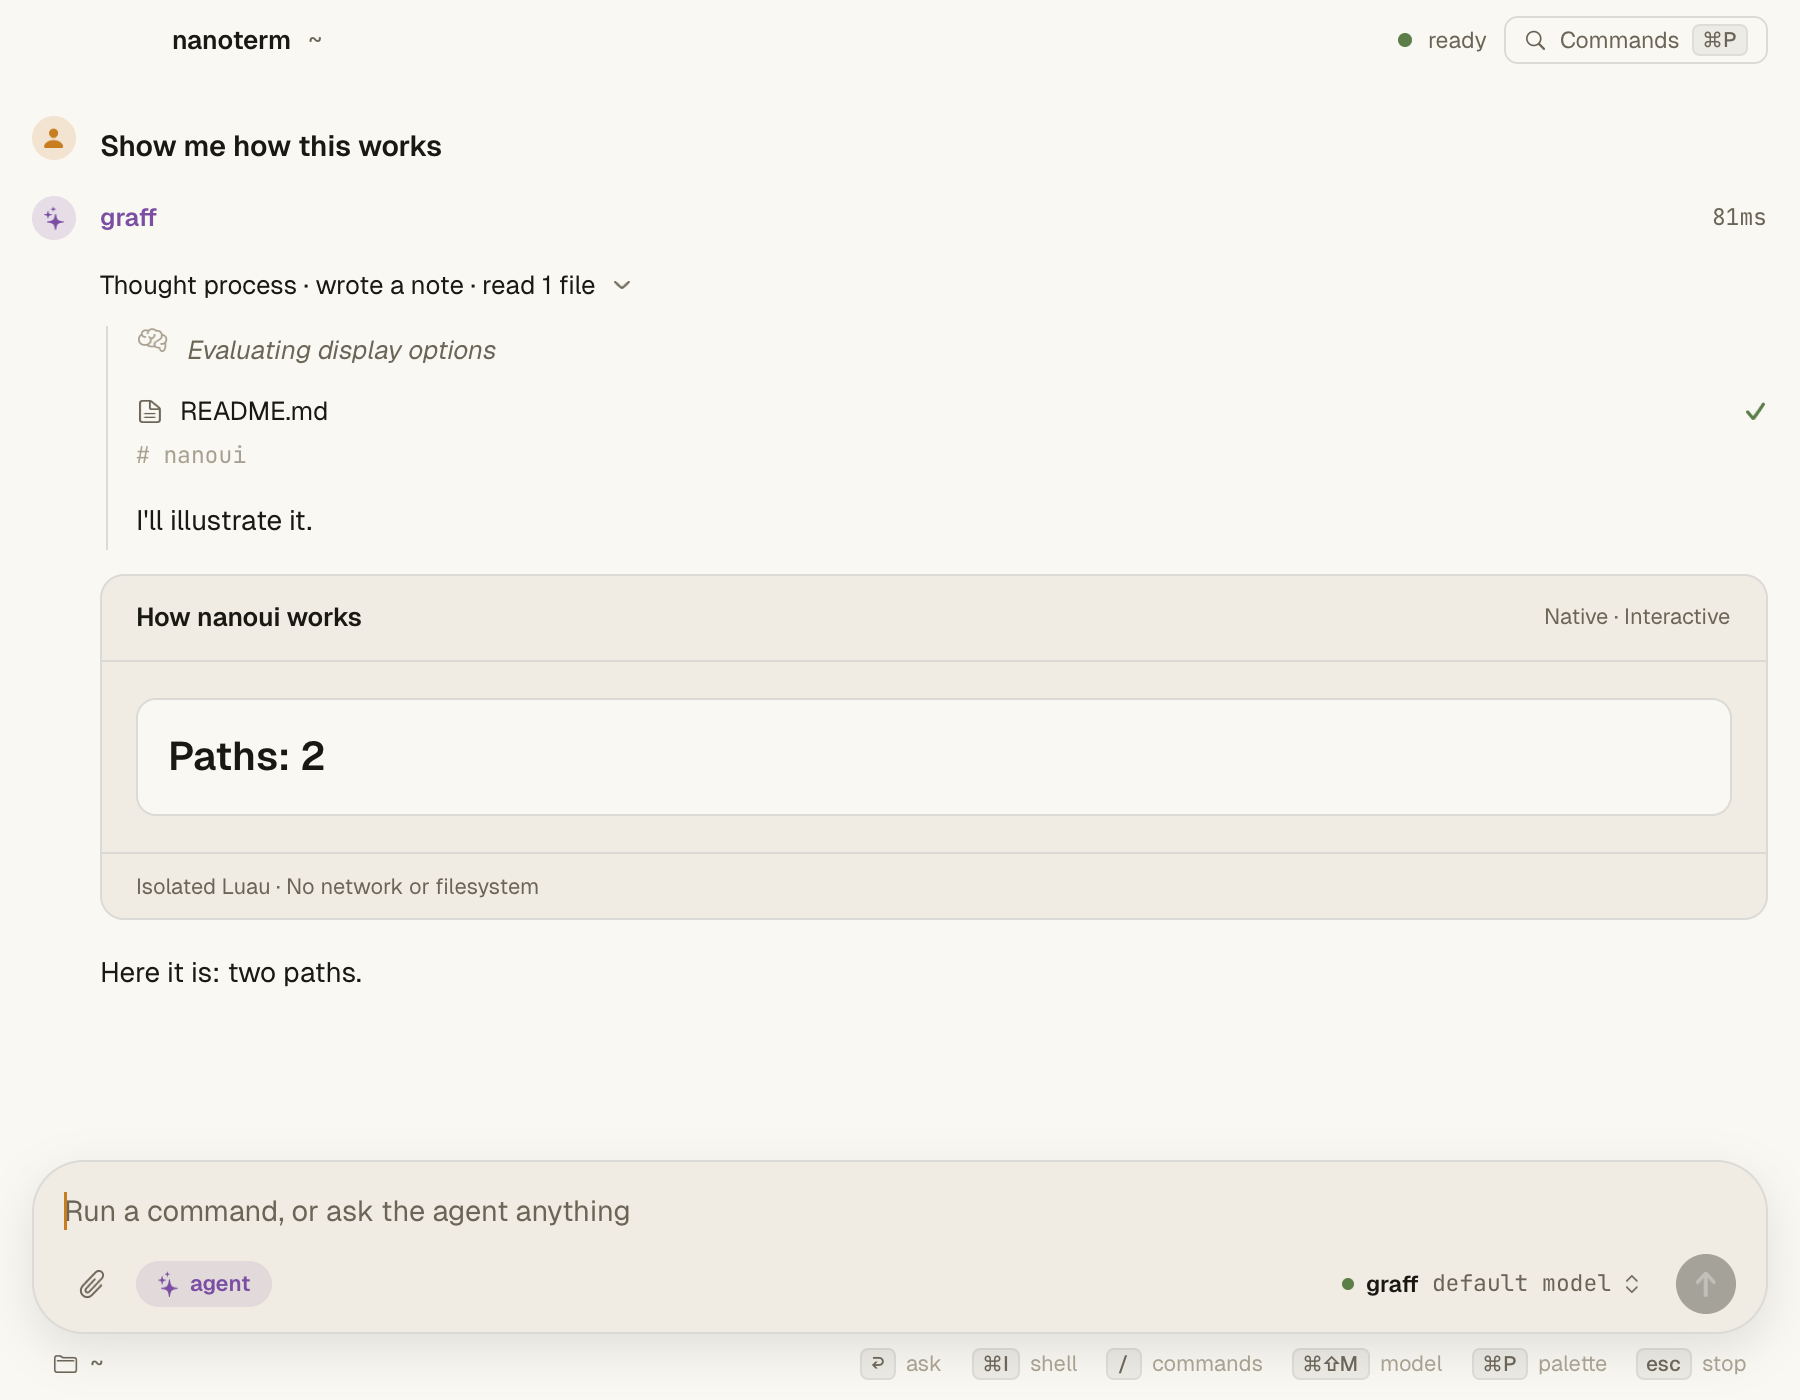
Task: Click the Paths: 2 card
Action: pos(933,757)
